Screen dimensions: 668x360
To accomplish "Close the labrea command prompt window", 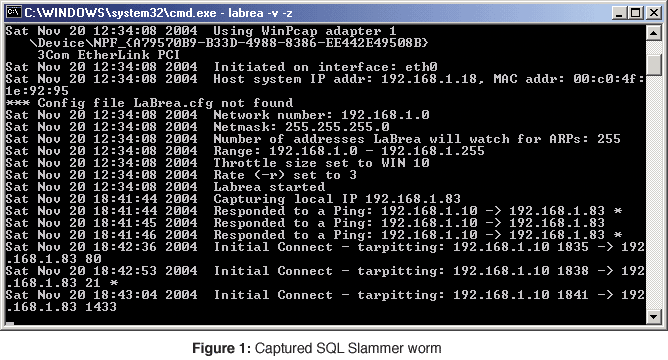I will pos(653,13).
